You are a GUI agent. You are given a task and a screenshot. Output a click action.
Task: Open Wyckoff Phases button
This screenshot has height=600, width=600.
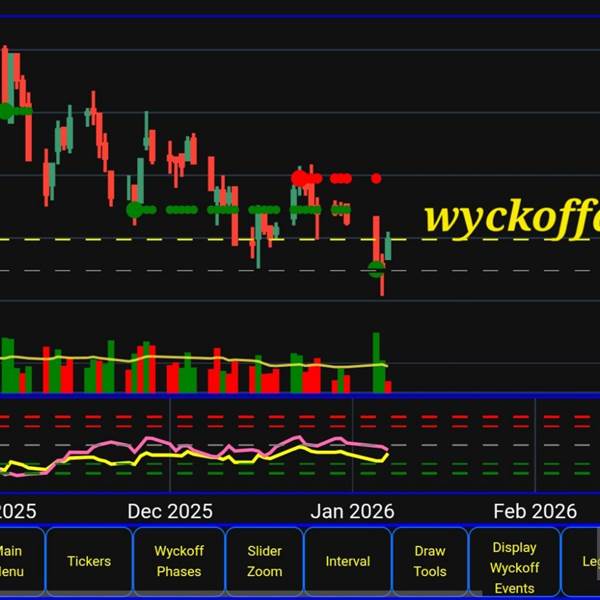click(x=179, y=561)
